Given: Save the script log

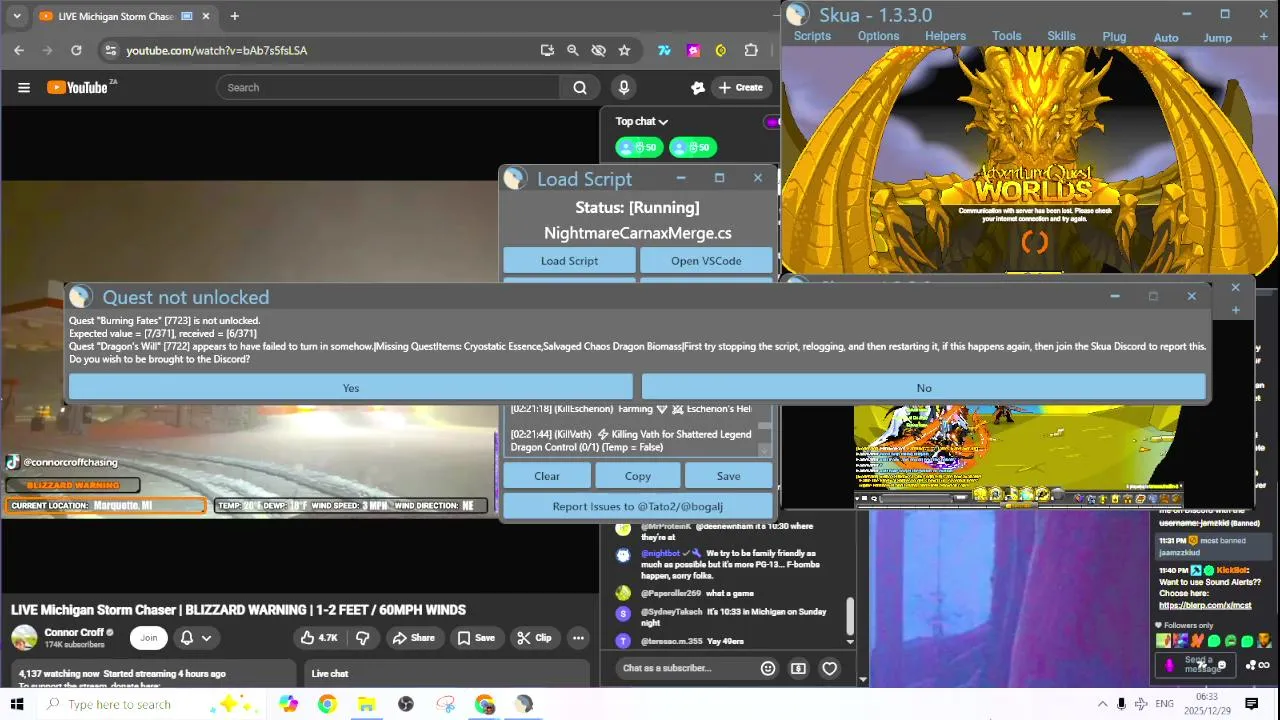Looking at the screenshot, I should pos(728,476).
